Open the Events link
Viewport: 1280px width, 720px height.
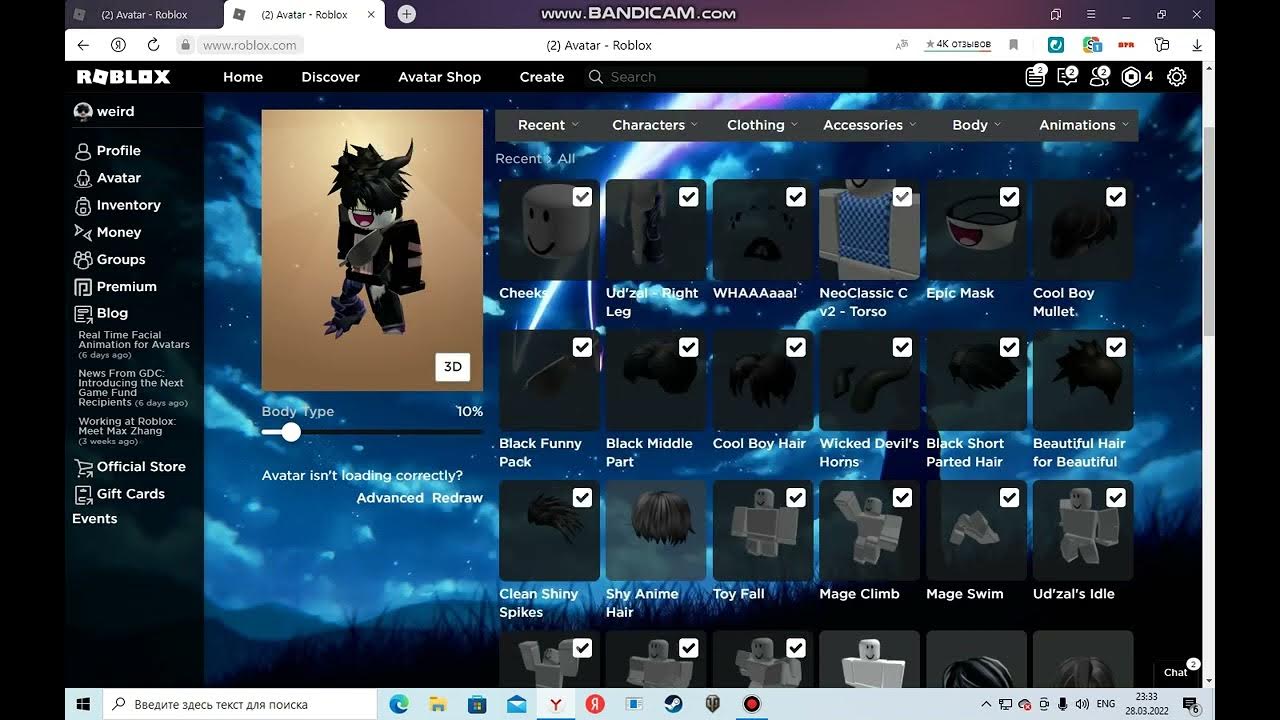point(95,519)
